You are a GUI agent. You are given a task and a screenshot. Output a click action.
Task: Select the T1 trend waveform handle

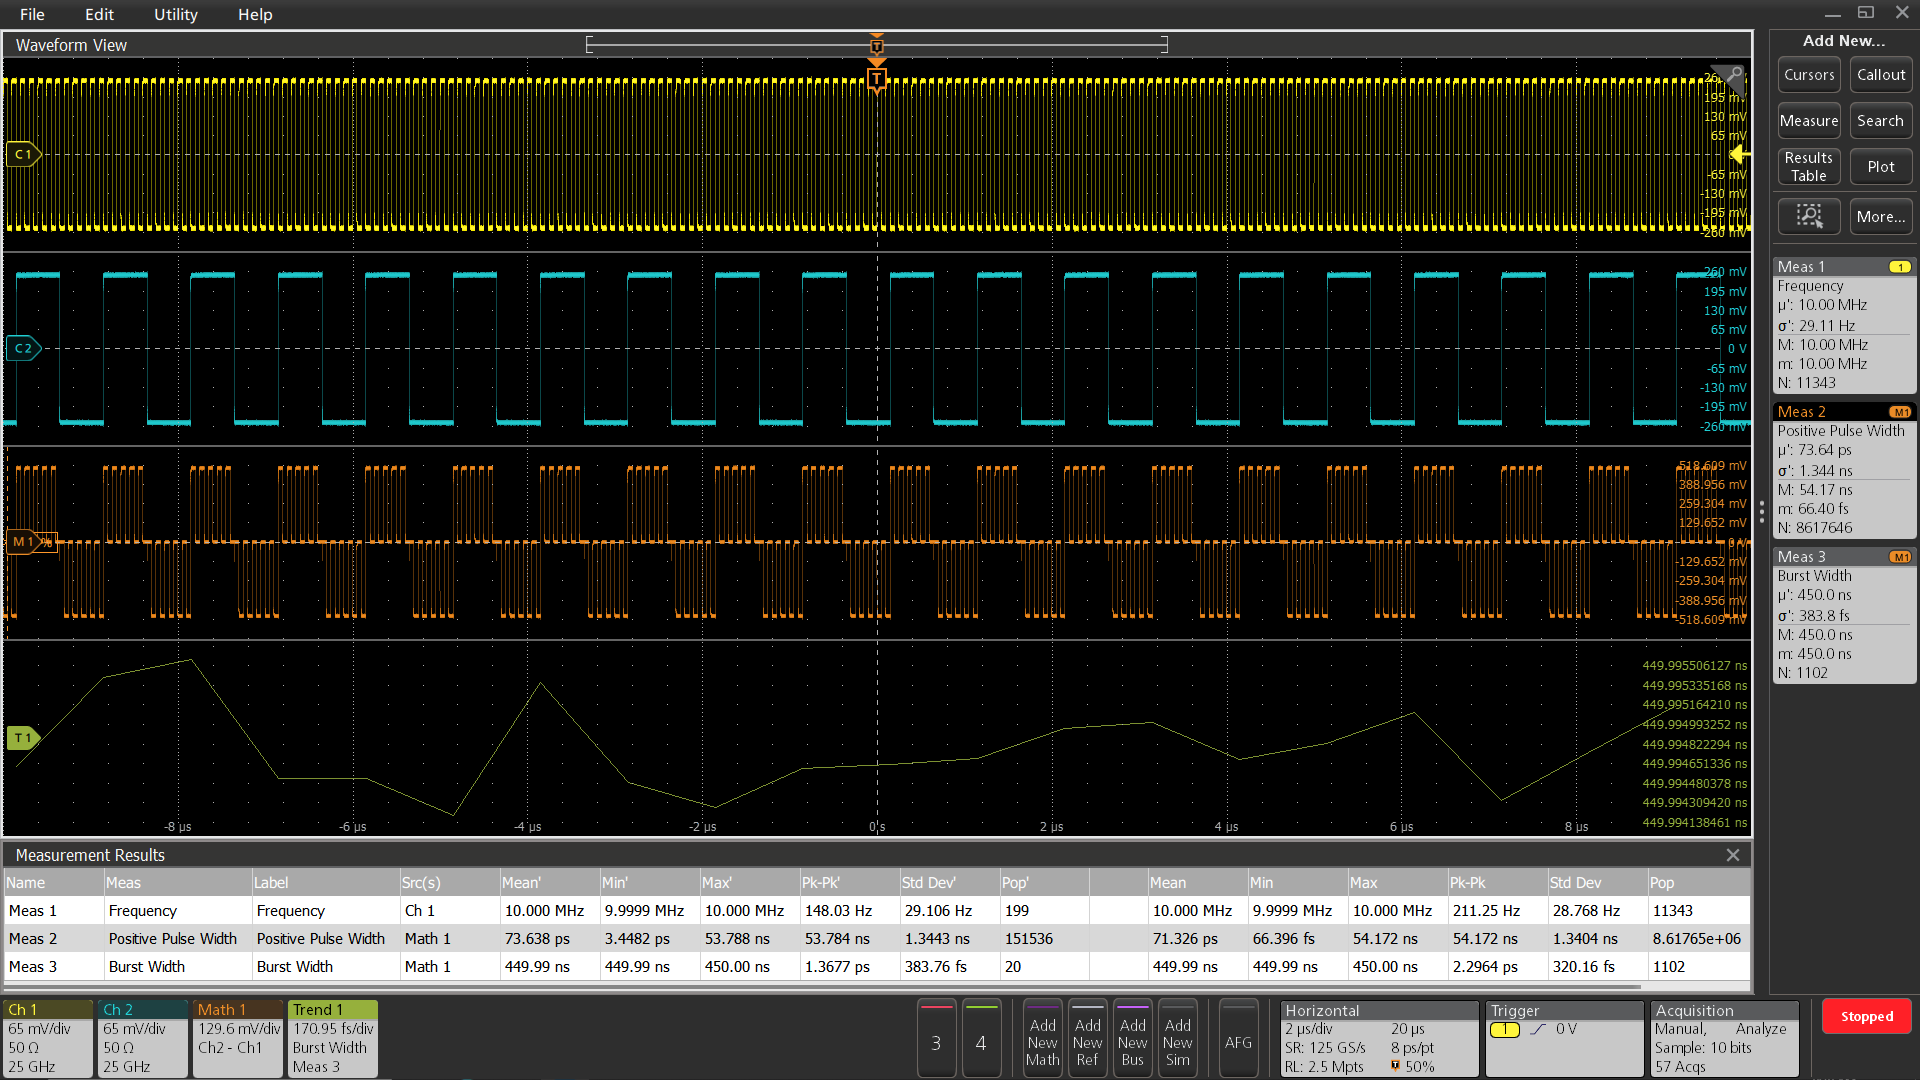pyautogui.click(x=23, y=738)
